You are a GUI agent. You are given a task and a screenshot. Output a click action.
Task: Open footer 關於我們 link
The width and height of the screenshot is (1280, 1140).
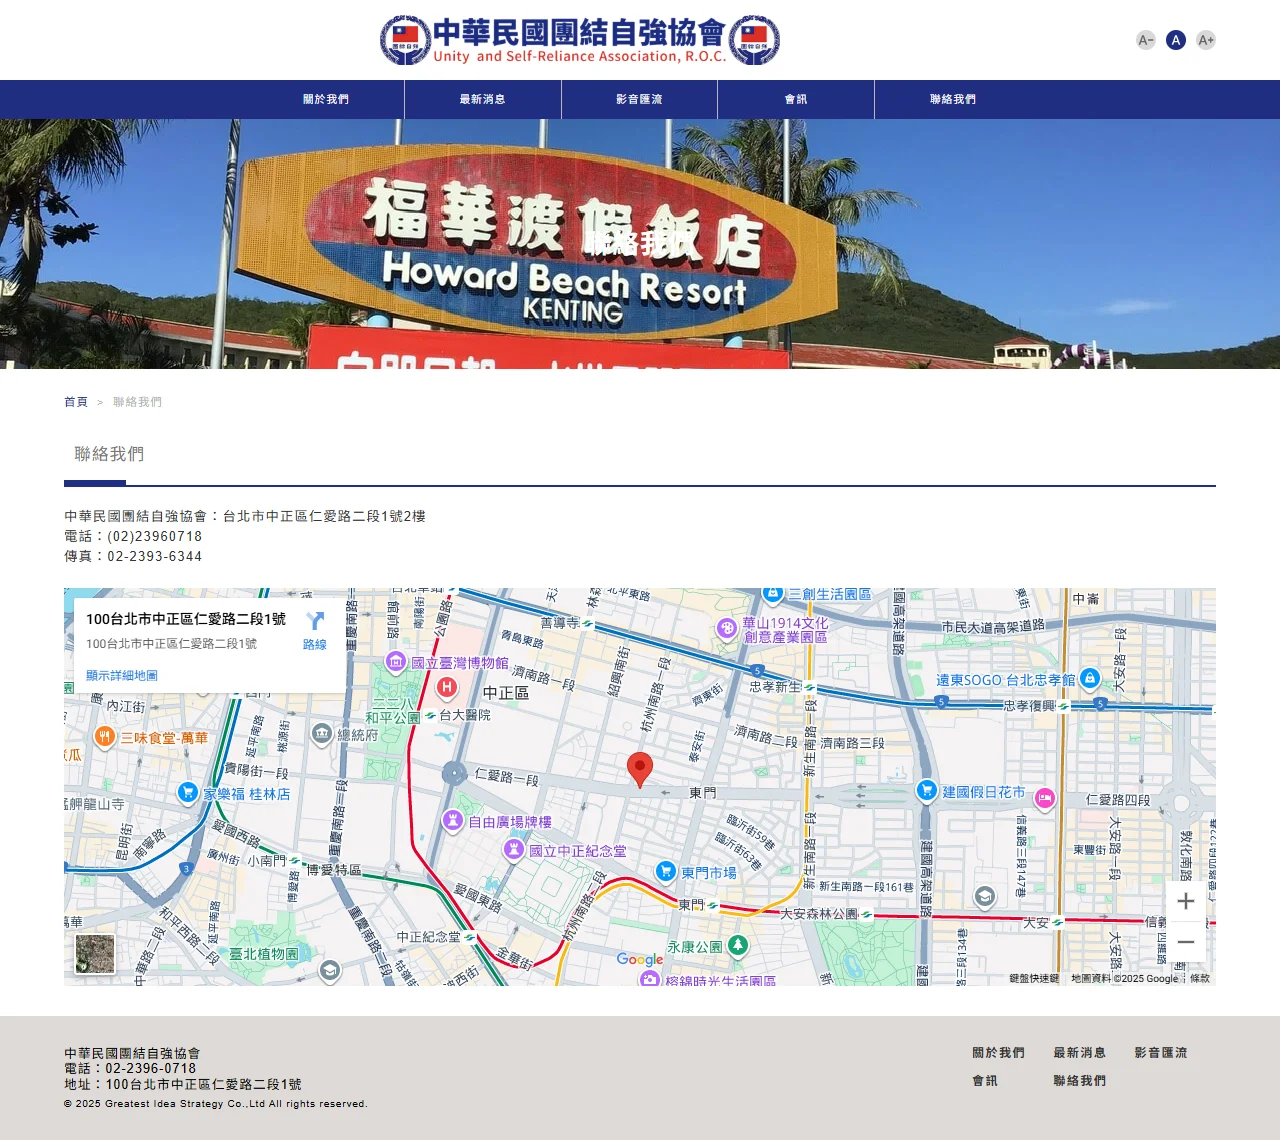pos(998,1052)
